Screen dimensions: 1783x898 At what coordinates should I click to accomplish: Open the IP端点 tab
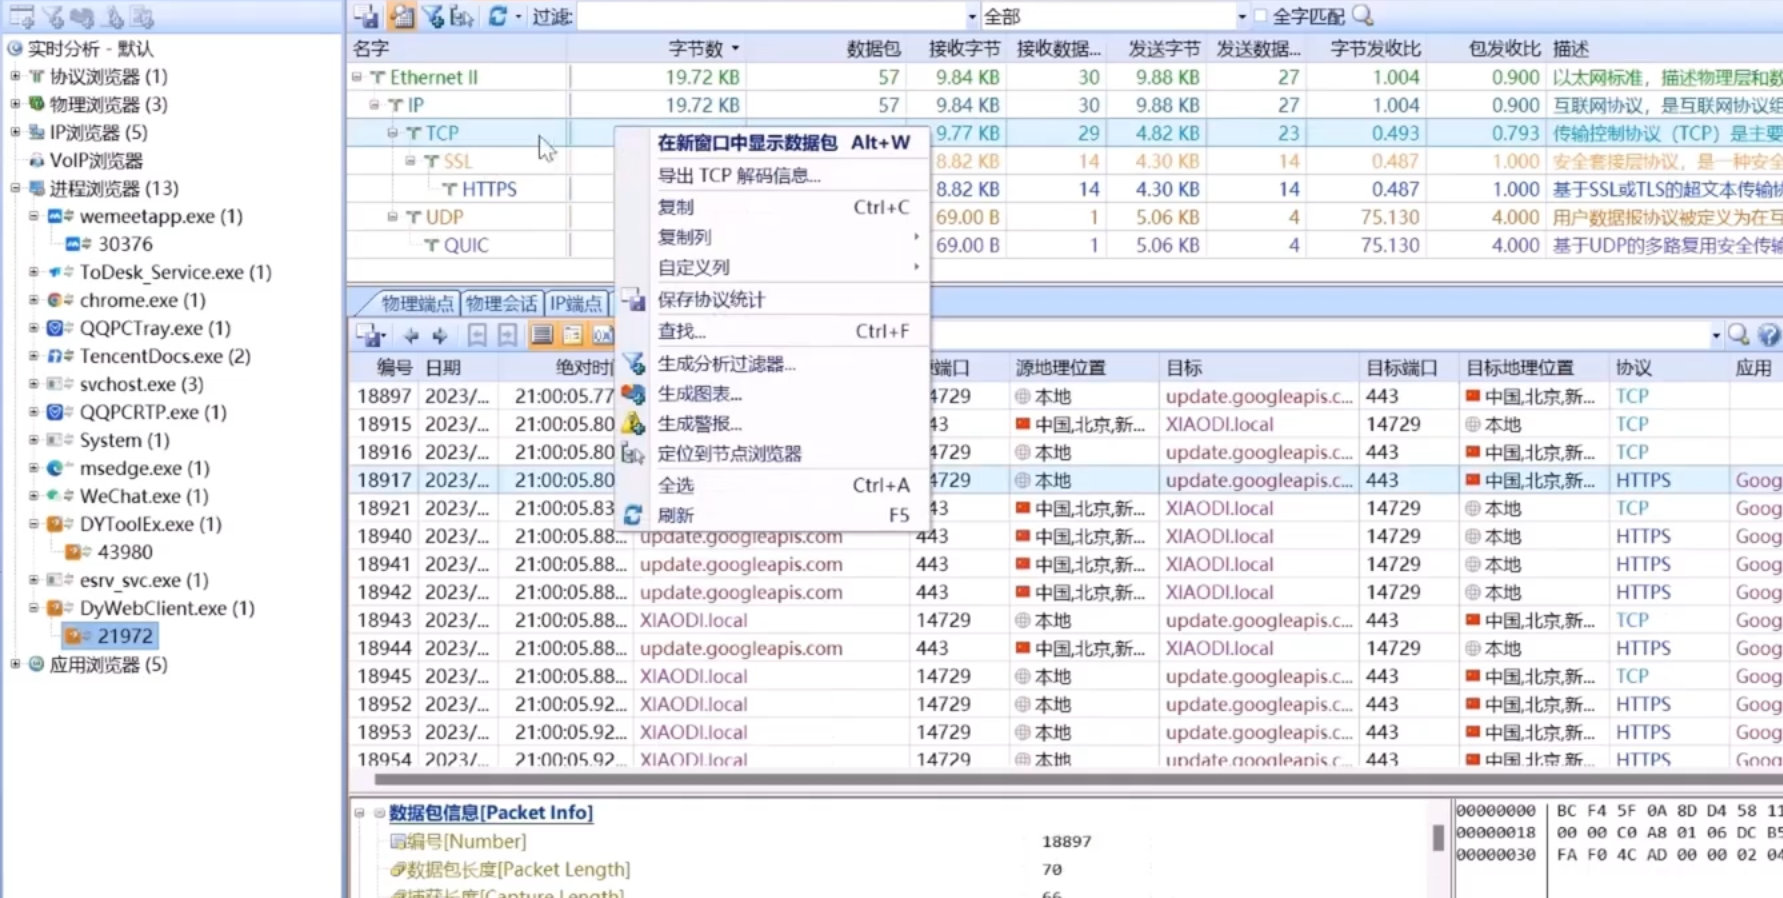(x=576, y=304)
